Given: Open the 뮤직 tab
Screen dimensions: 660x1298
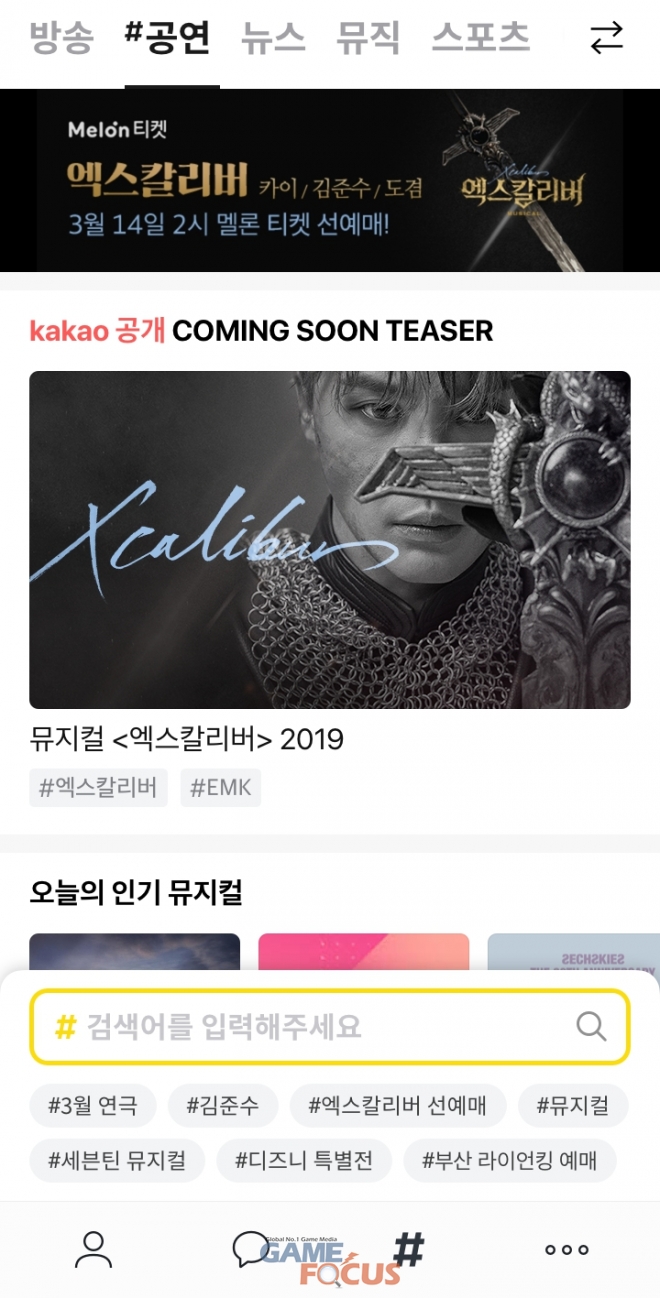Looking at the screenshot, I should [x=368, y=38].
